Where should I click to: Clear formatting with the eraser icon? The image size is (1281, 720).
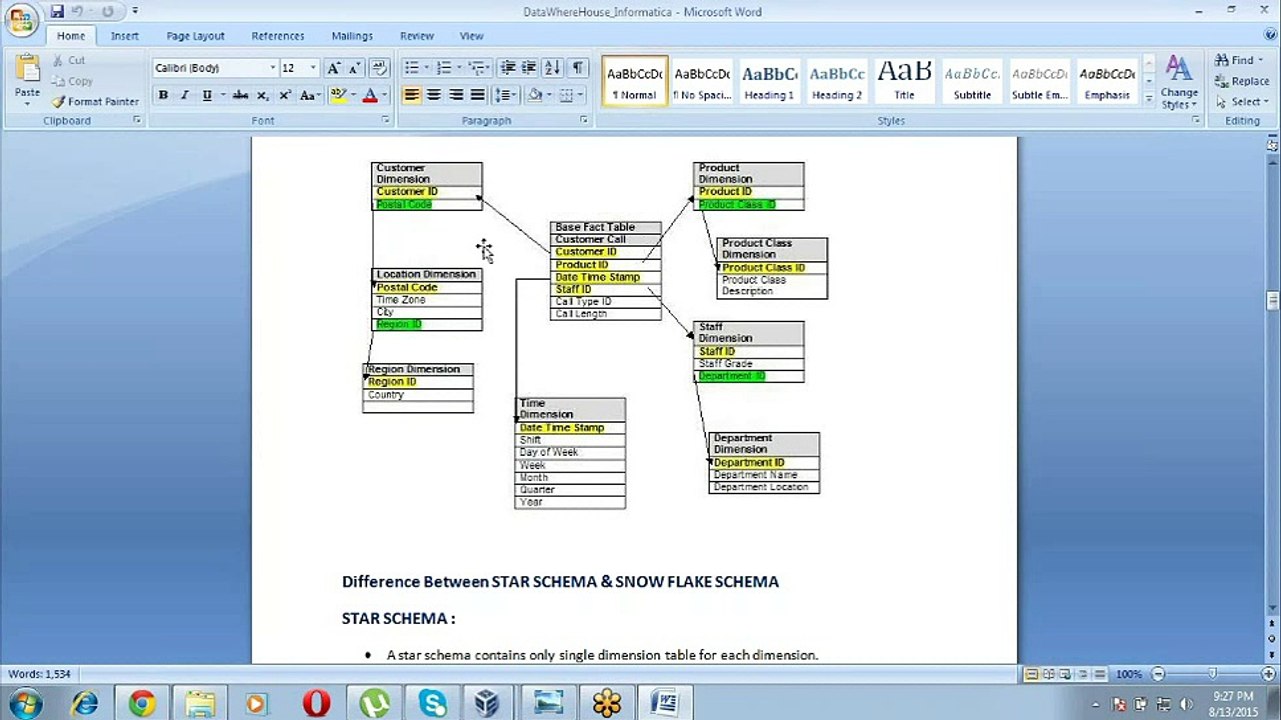point(379,68)
